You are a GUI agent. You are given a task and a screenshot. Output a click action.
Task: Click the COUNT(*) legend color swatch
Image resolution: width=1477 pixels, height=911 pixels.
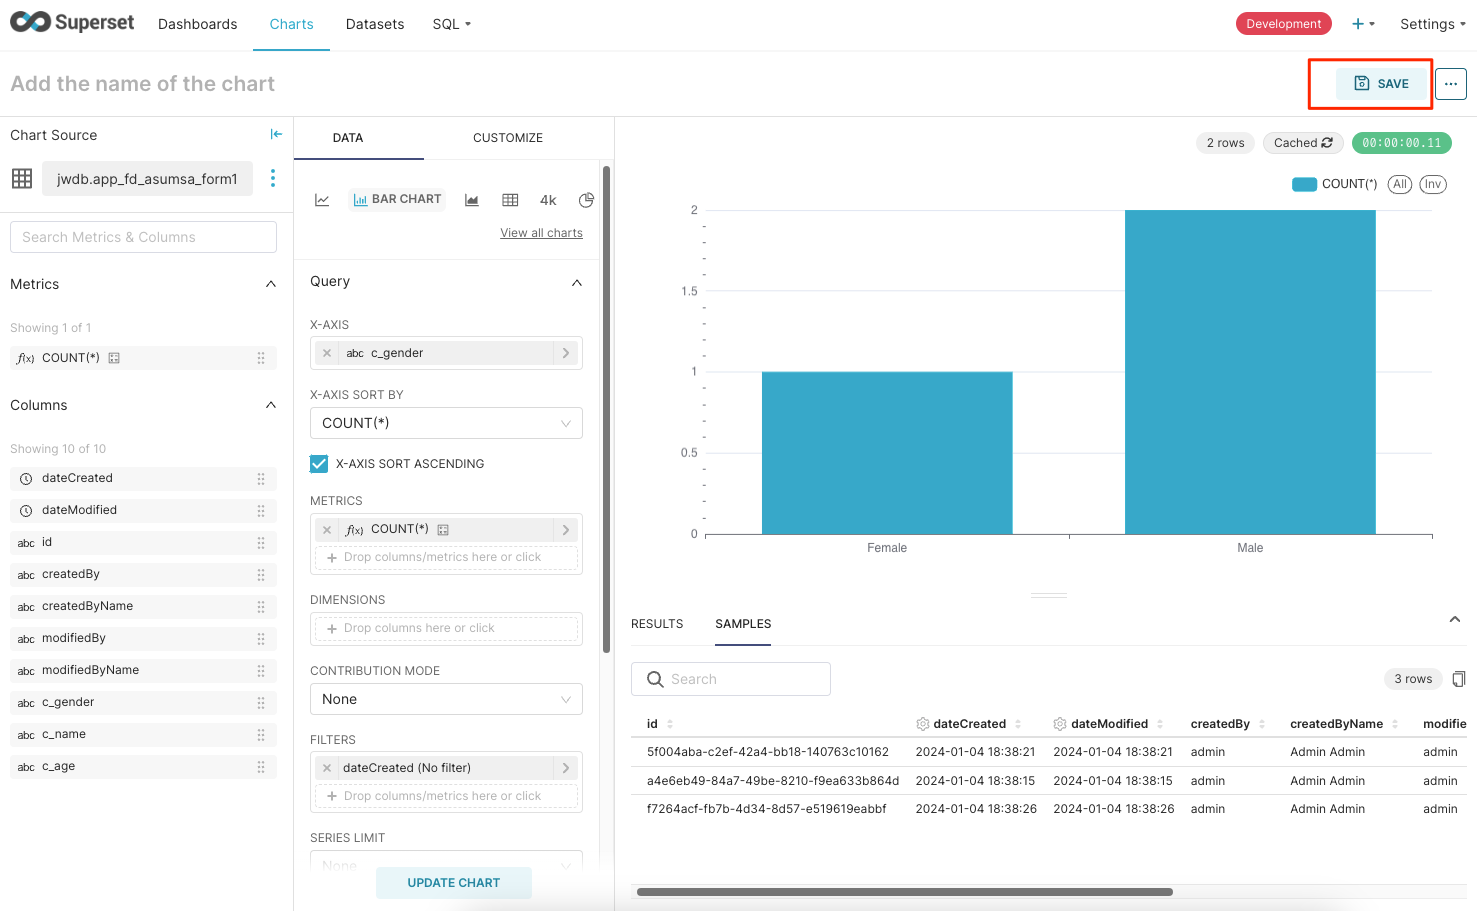point(1304,184)
